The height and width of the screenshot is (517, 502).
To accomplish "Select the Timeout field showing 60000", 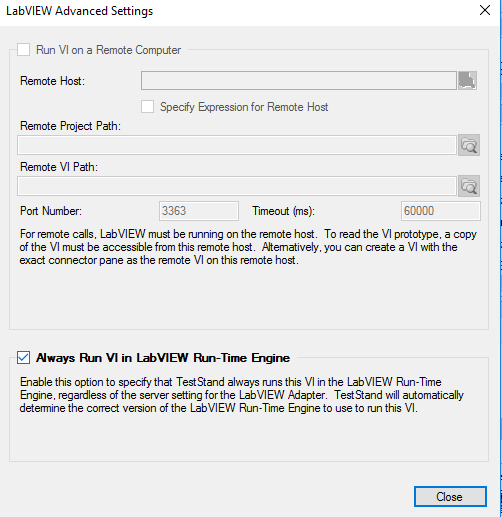I will [x=441, y=211].
